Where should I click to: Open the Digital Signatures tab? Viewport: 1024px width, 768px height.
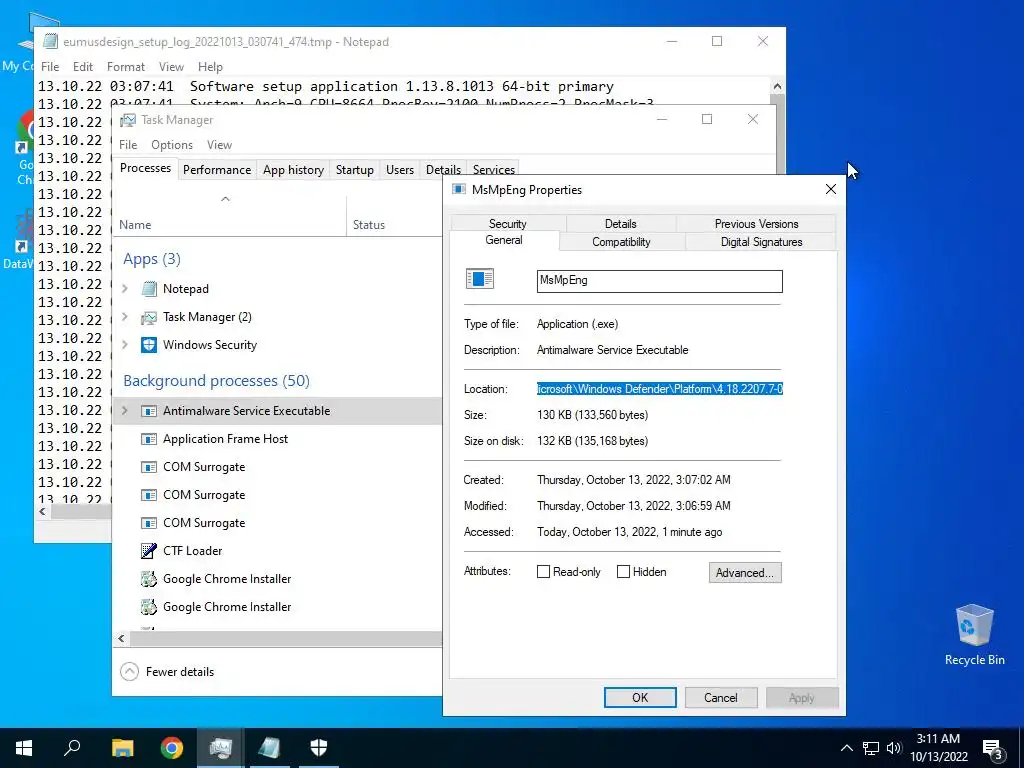(x=761, y=242)
